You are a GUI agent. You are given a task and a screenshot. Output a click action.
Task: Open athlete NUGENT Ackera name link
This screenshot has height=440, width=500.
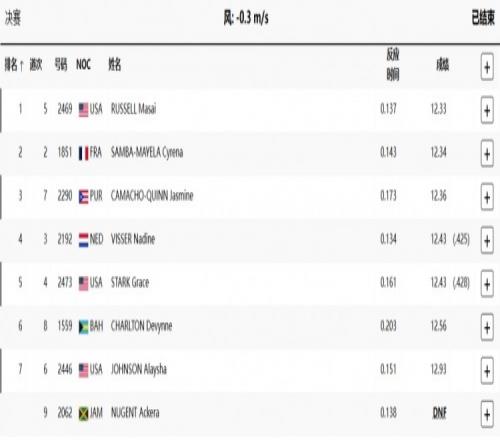(135, 413)
